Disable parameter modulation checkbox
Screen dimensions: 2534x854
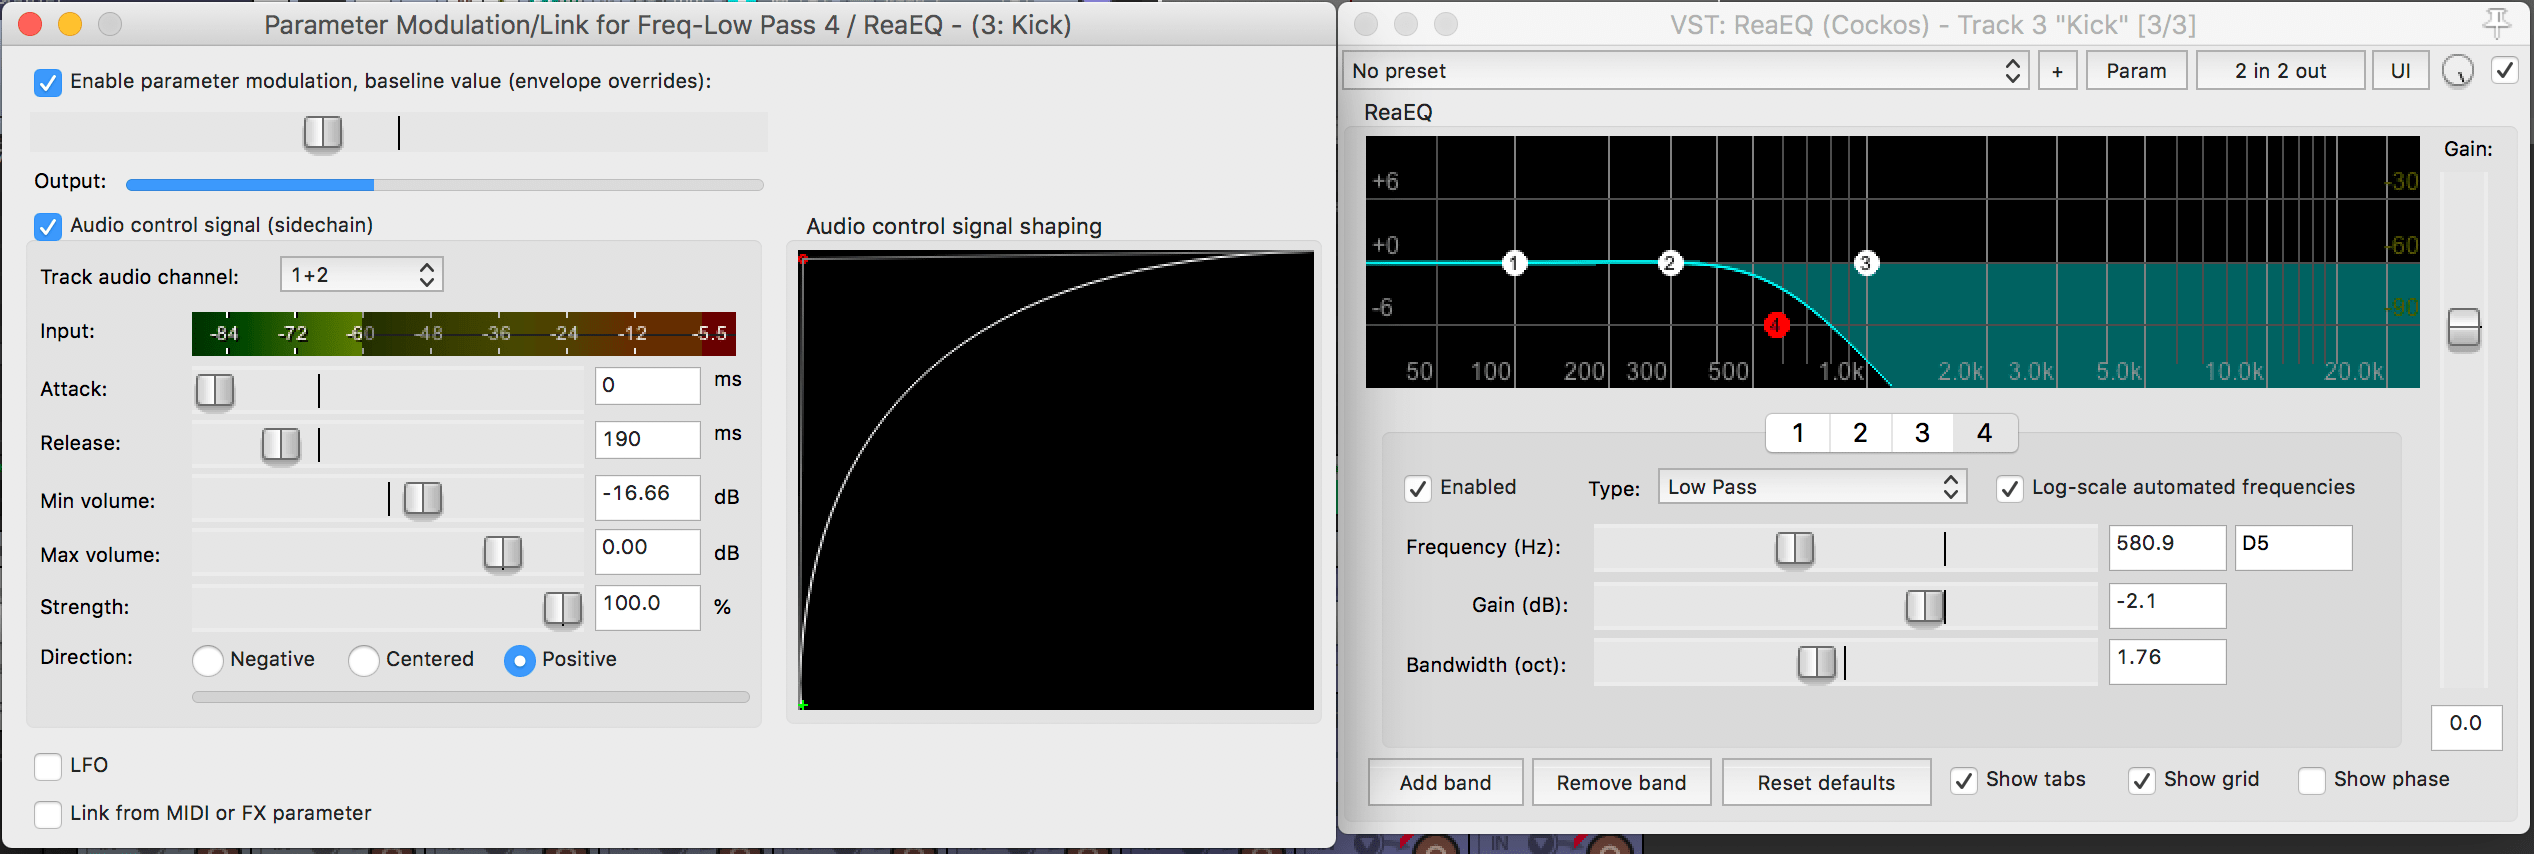(48, 82)
